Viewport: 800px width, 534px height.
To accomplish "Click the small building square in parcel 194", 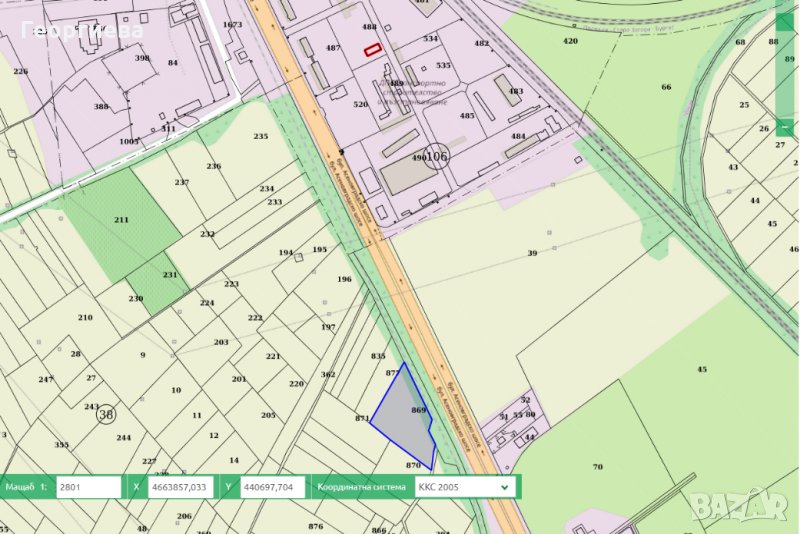I will tap(299, 257).
